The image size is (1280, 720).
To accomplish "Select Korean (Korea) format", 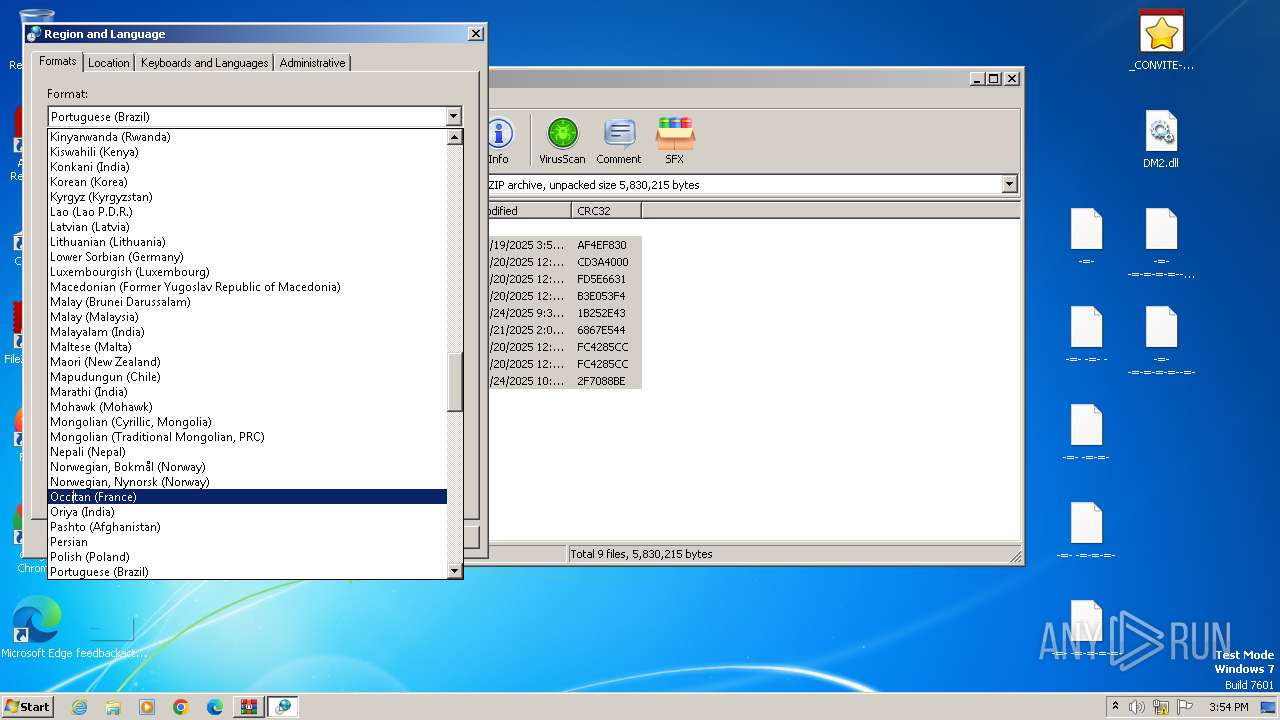I will [x=247, y=182].
